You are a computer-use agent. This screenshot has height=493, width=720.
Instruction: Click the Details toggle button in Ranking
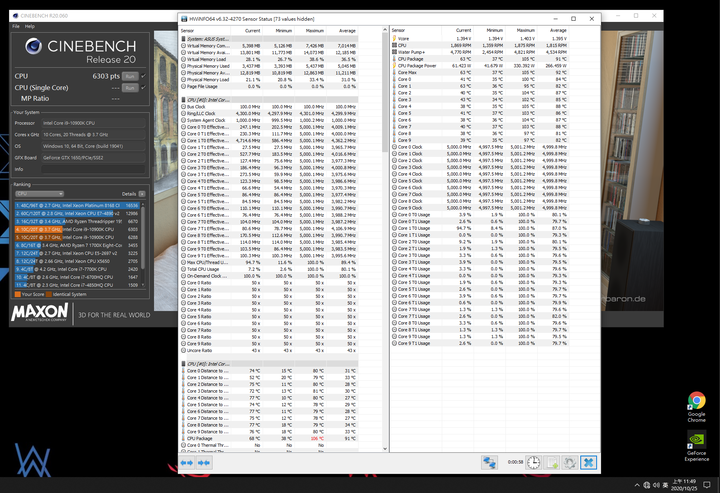[142, 194]
